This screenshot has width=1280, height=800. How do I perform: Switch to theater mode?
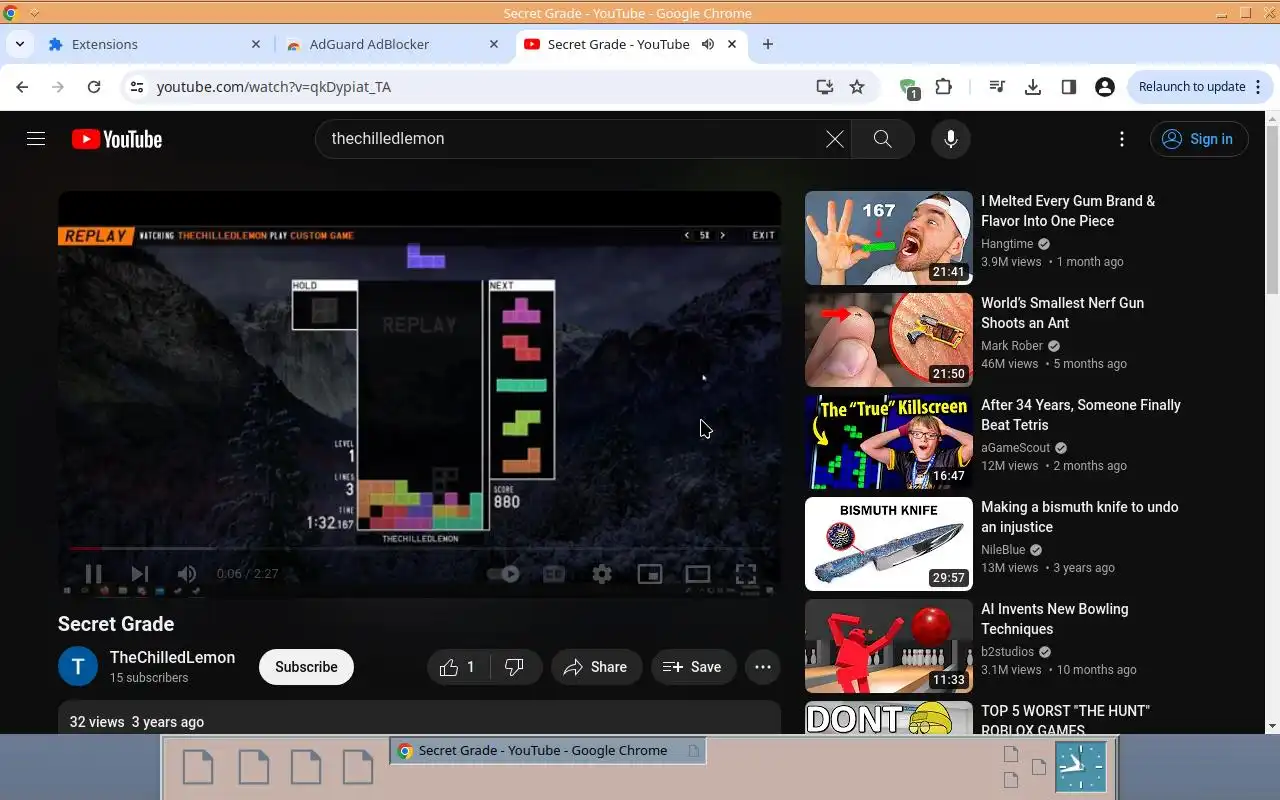click(x=698, y=574)
